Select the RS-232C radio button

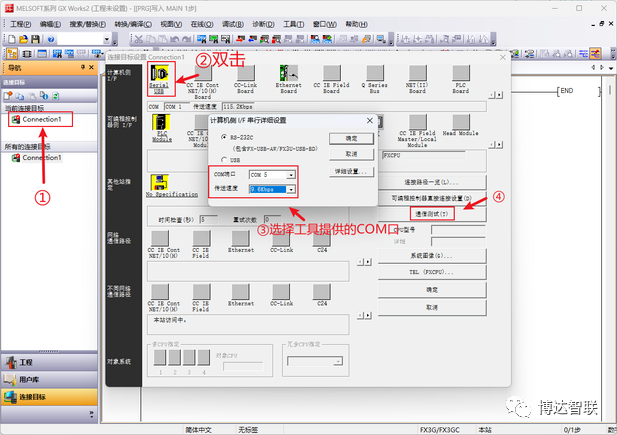pos(224,137)
